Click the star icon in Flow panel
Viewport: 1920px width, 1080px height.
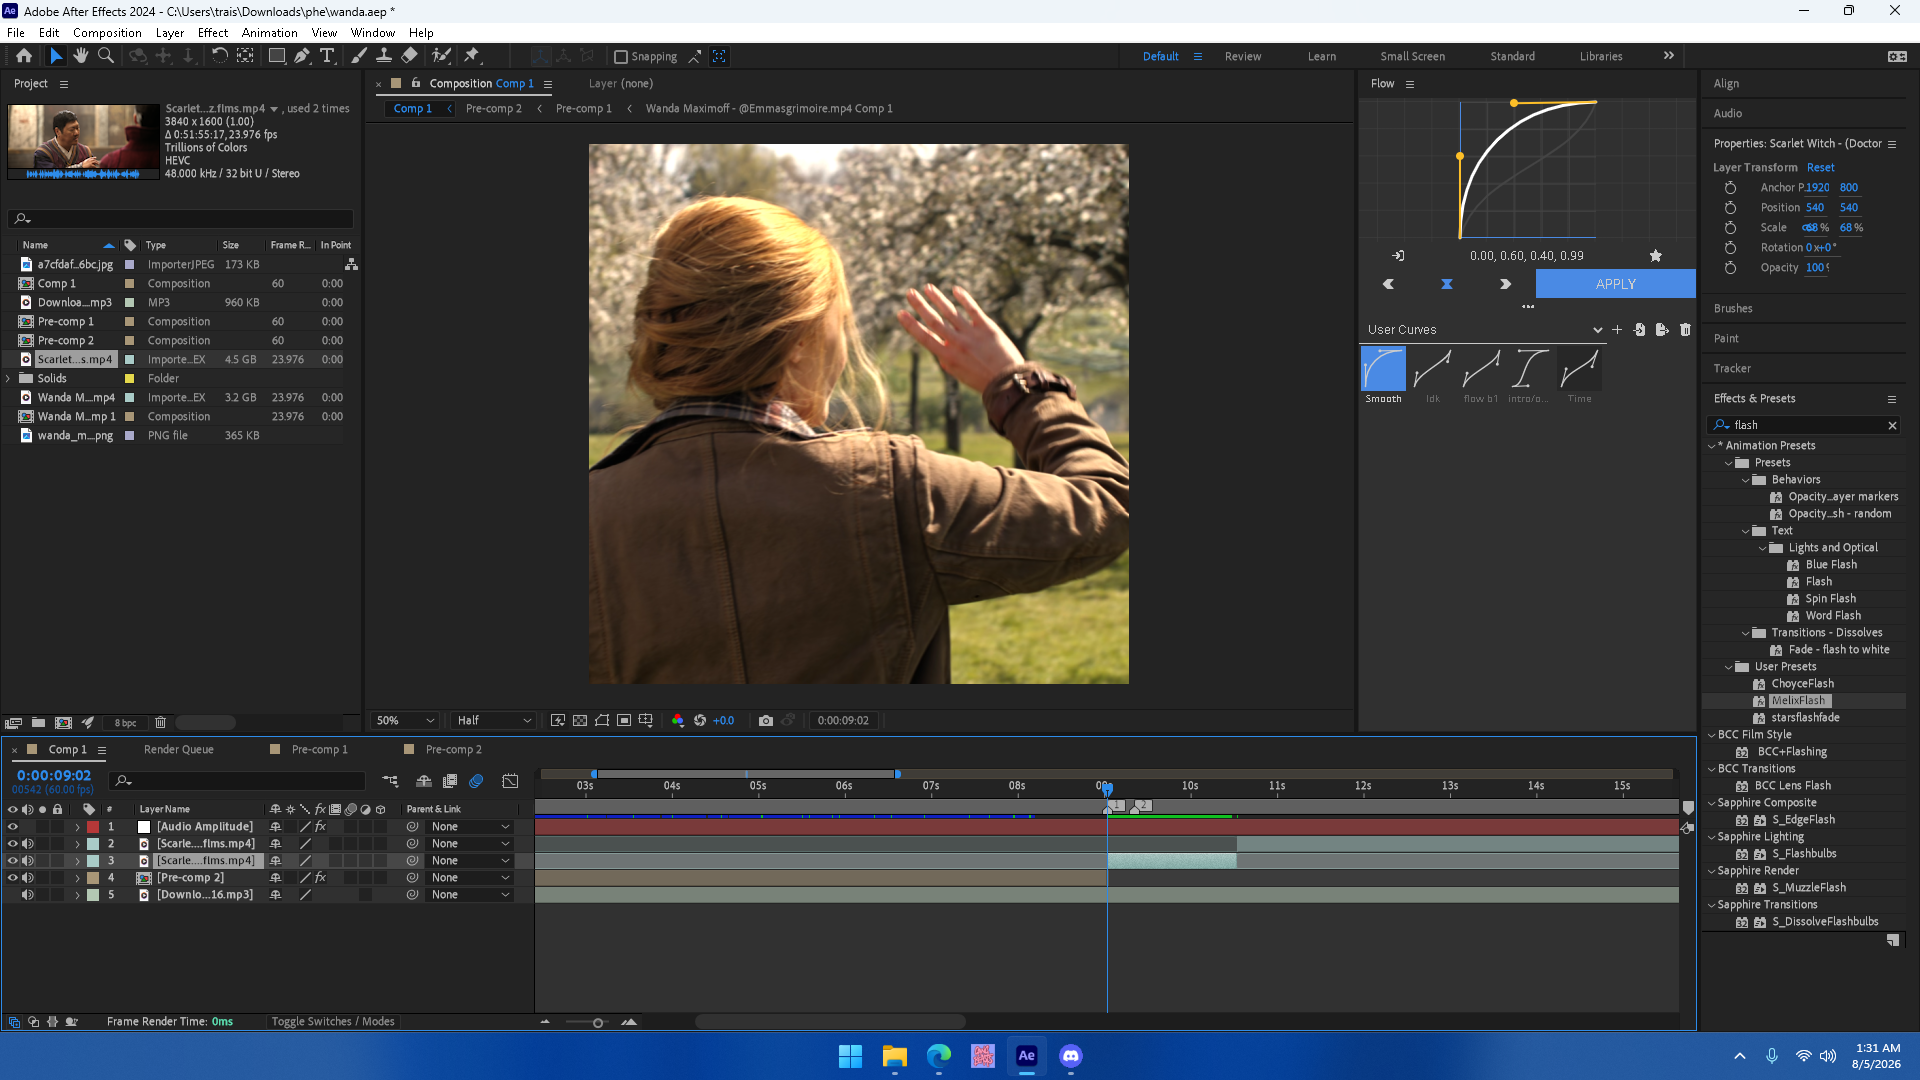[1656, 256]
